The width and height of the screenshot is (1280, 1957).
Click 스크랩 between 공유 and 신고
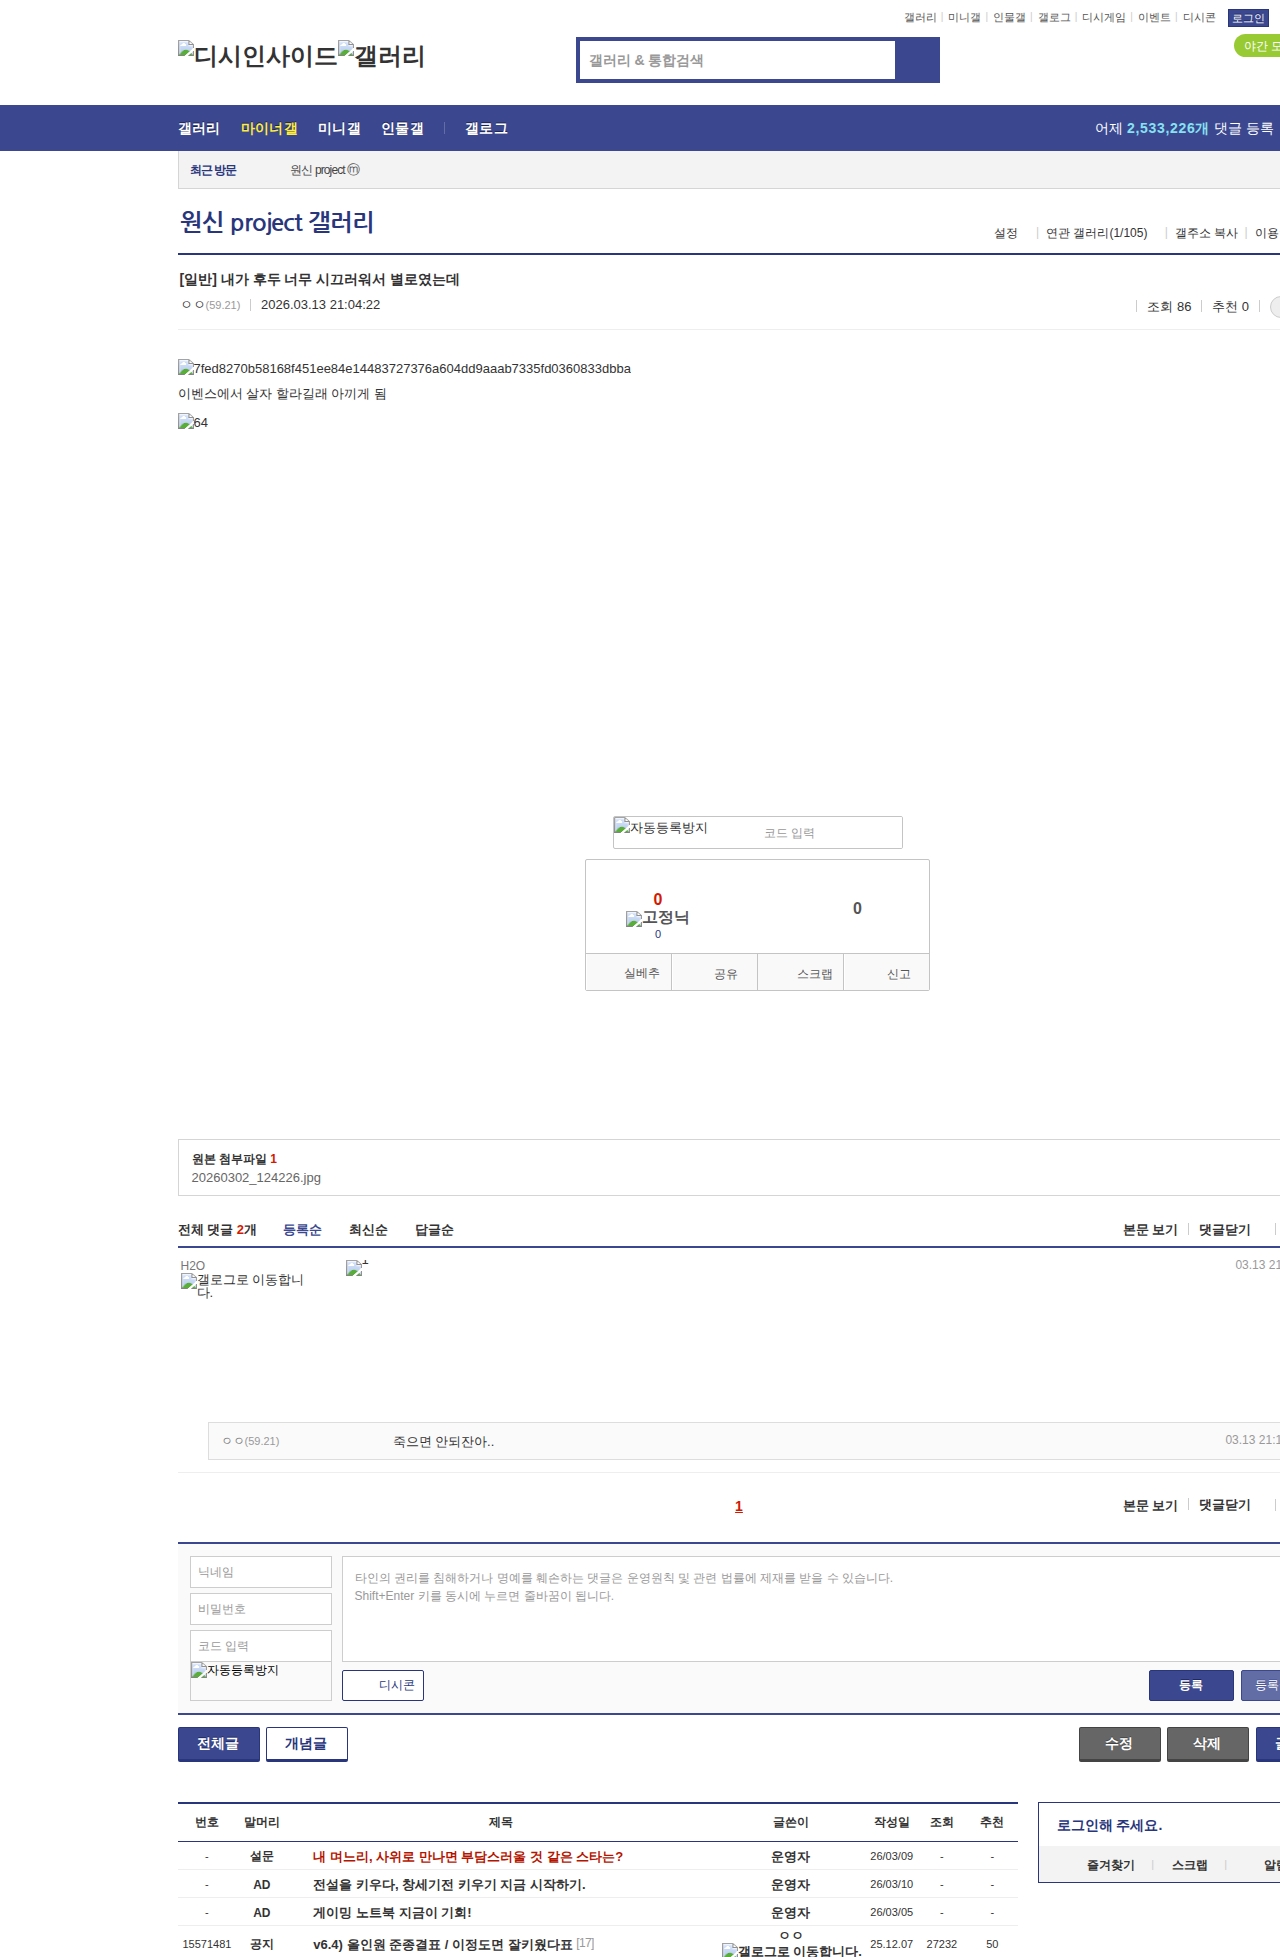point(801,973)
